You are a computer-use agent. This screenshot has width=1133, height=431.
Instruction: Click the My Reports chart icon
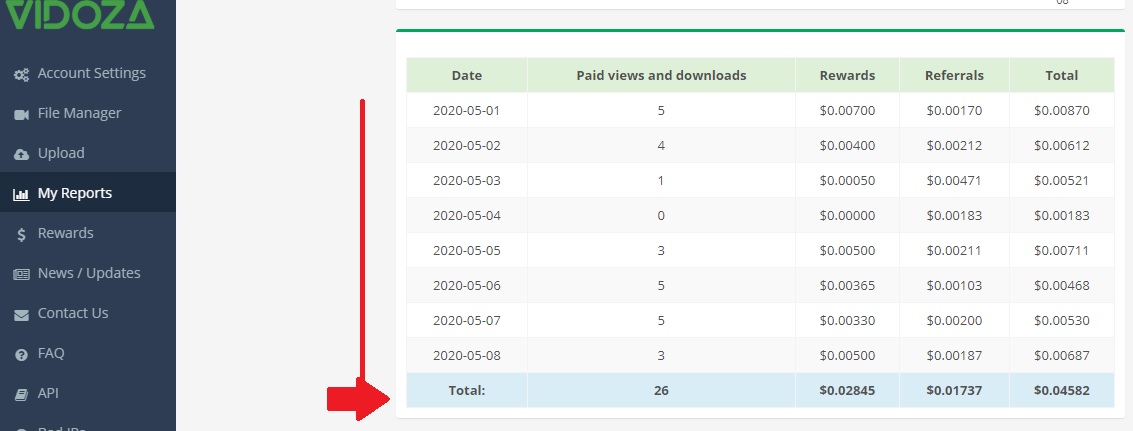[21, 194]
